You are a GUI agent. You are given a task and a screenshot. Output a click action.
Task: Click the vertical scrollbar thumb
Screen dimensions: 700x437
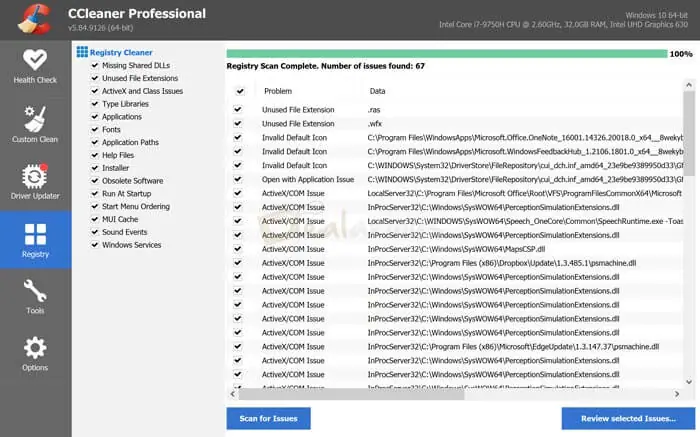click(x=689, y=133)
